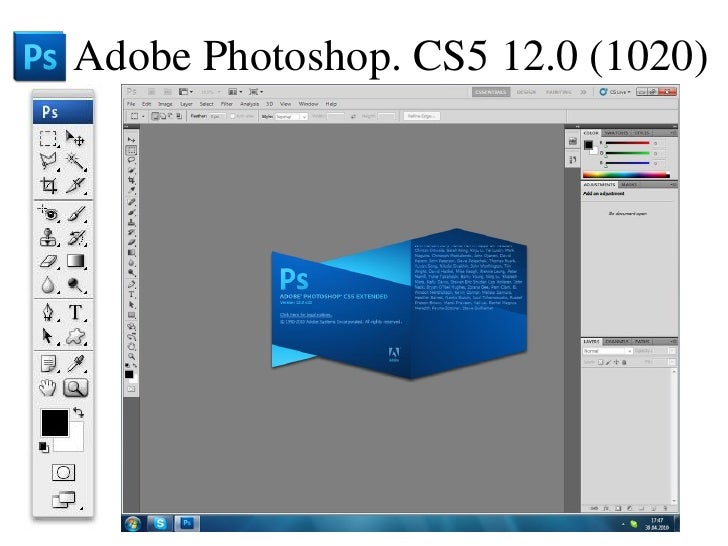This screenshot has width=728, height=546.
Task: Open the marquee tool preset picker arrow
Action: pos(143,117)
